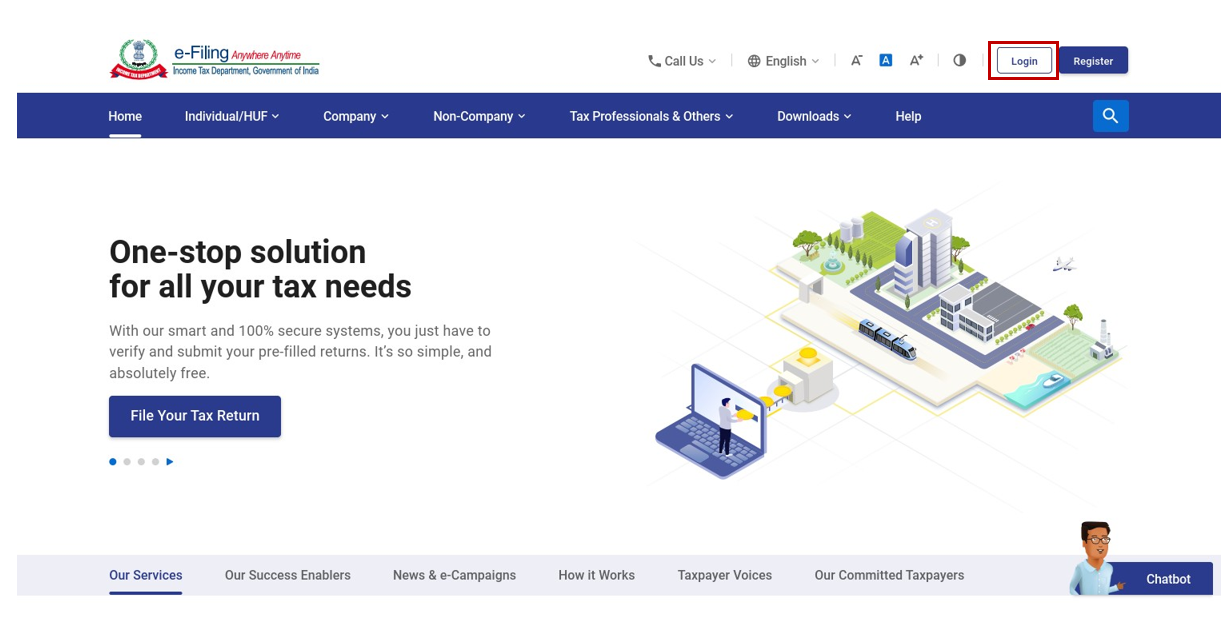Image resolution: width=1227 pixels, height=625 pixels.
Task: Select the second carousel slide dot
Action: pyautogui.click(x=127, y=462)
